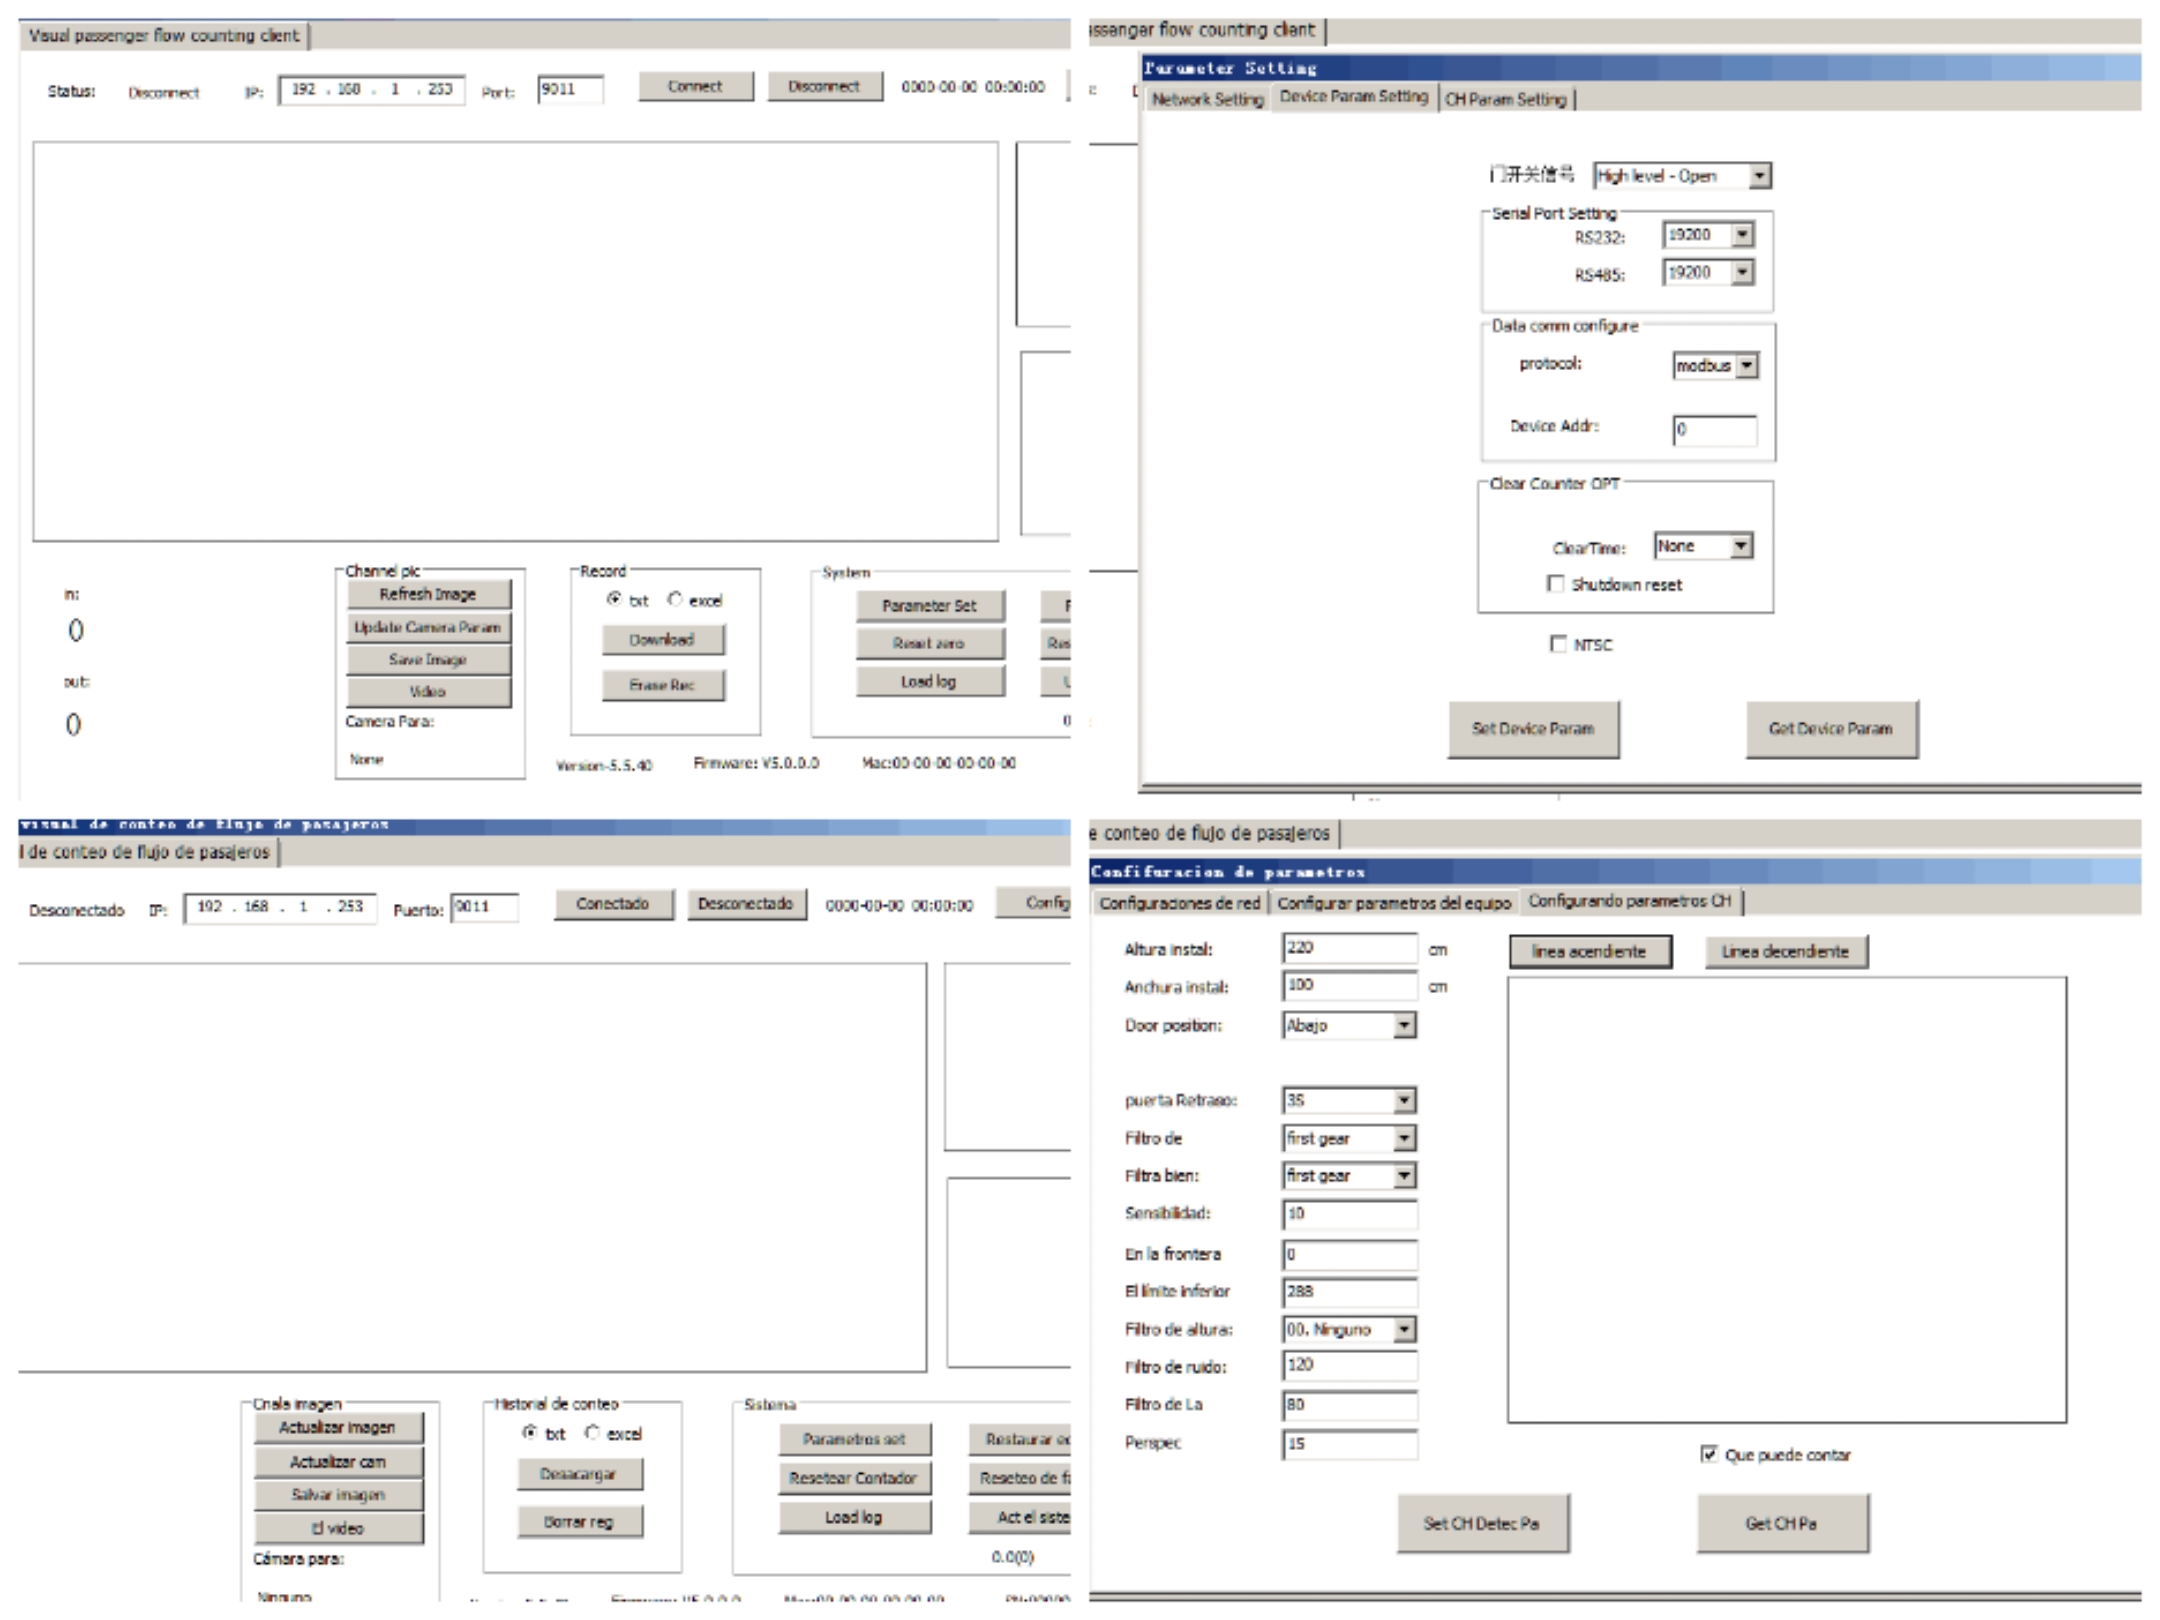Switch to CH Param Setting tab
2160x1620 pixels.
[1506, 100]
